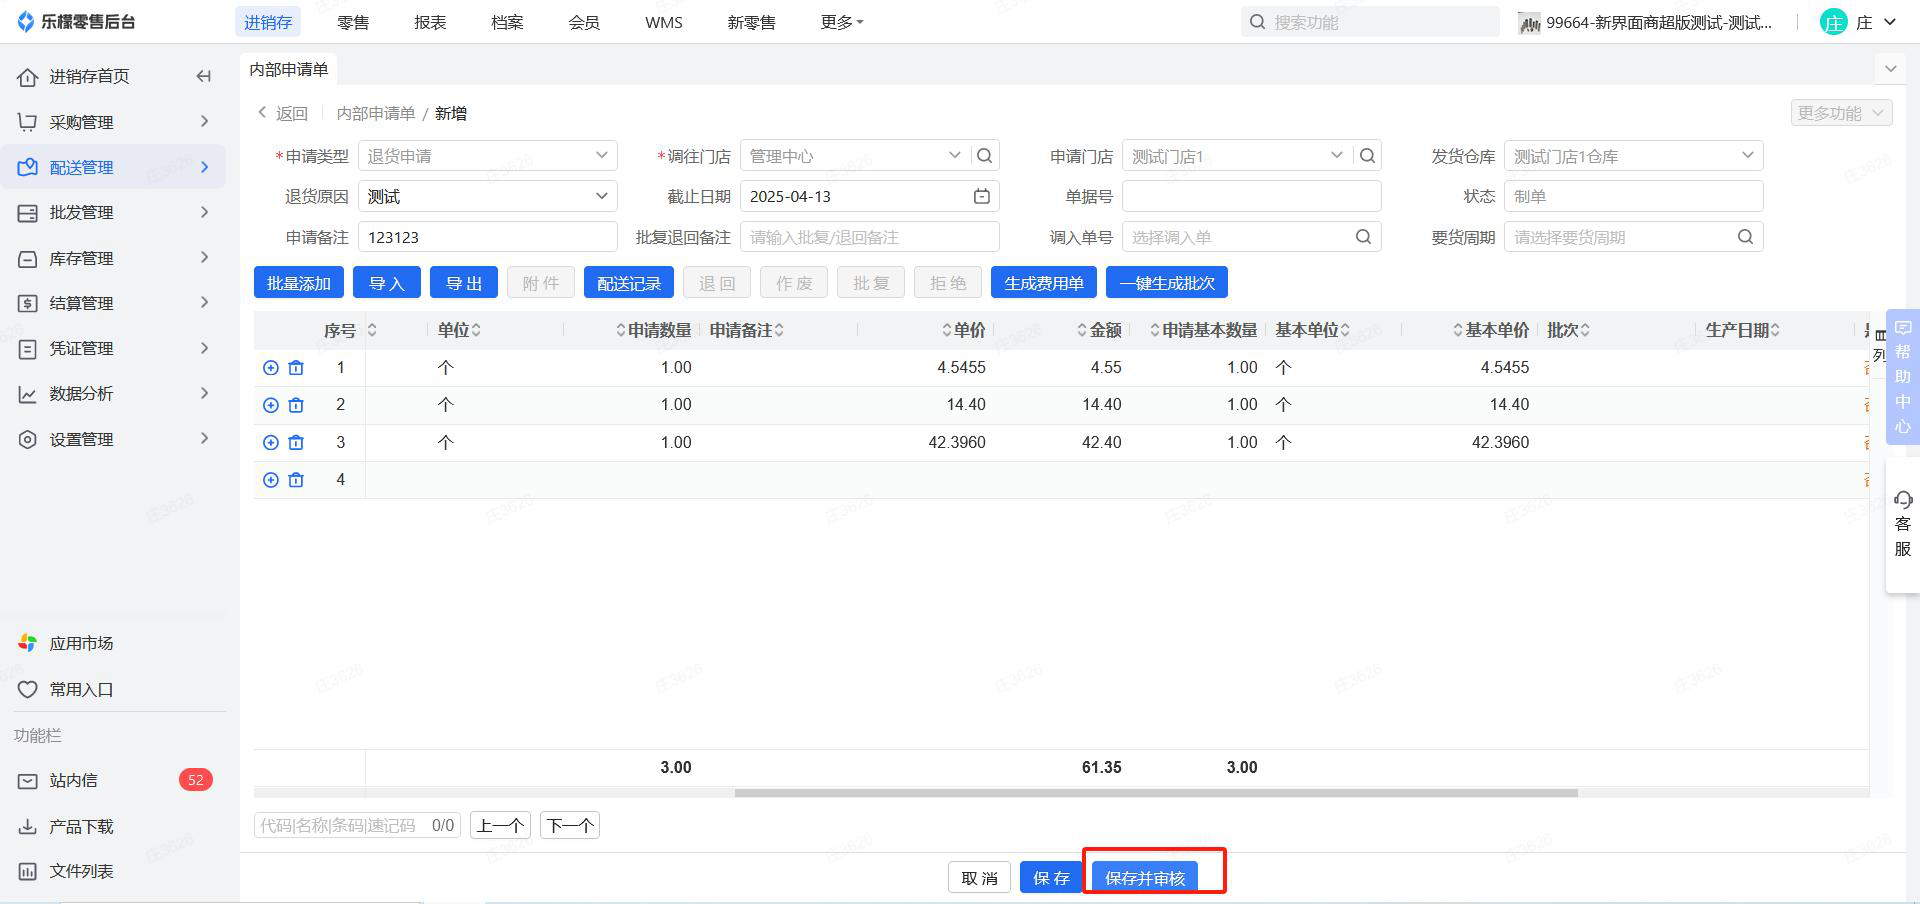Click the horizontal scrollbar under the table
Viewport: 1920px width, 904px height.
1155,793
